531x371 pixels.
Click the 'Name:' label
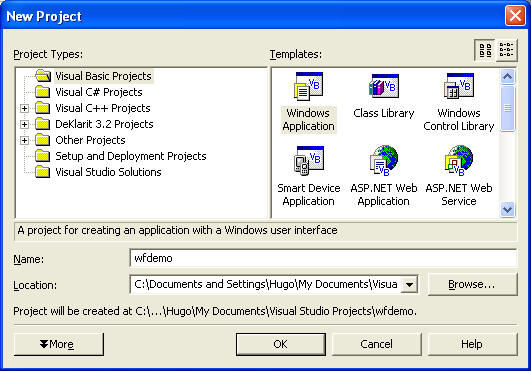(28, 259)
